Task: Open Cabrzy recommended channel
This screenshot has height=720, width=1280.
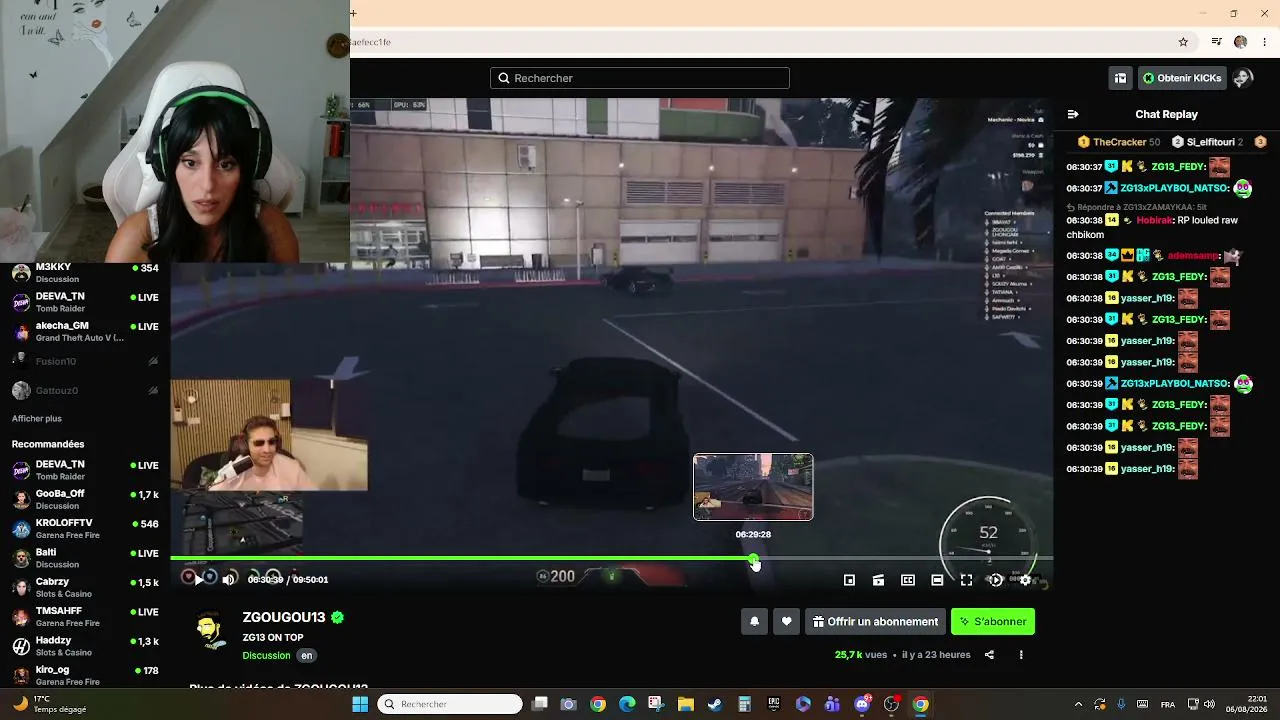Action: pos(85,587)
